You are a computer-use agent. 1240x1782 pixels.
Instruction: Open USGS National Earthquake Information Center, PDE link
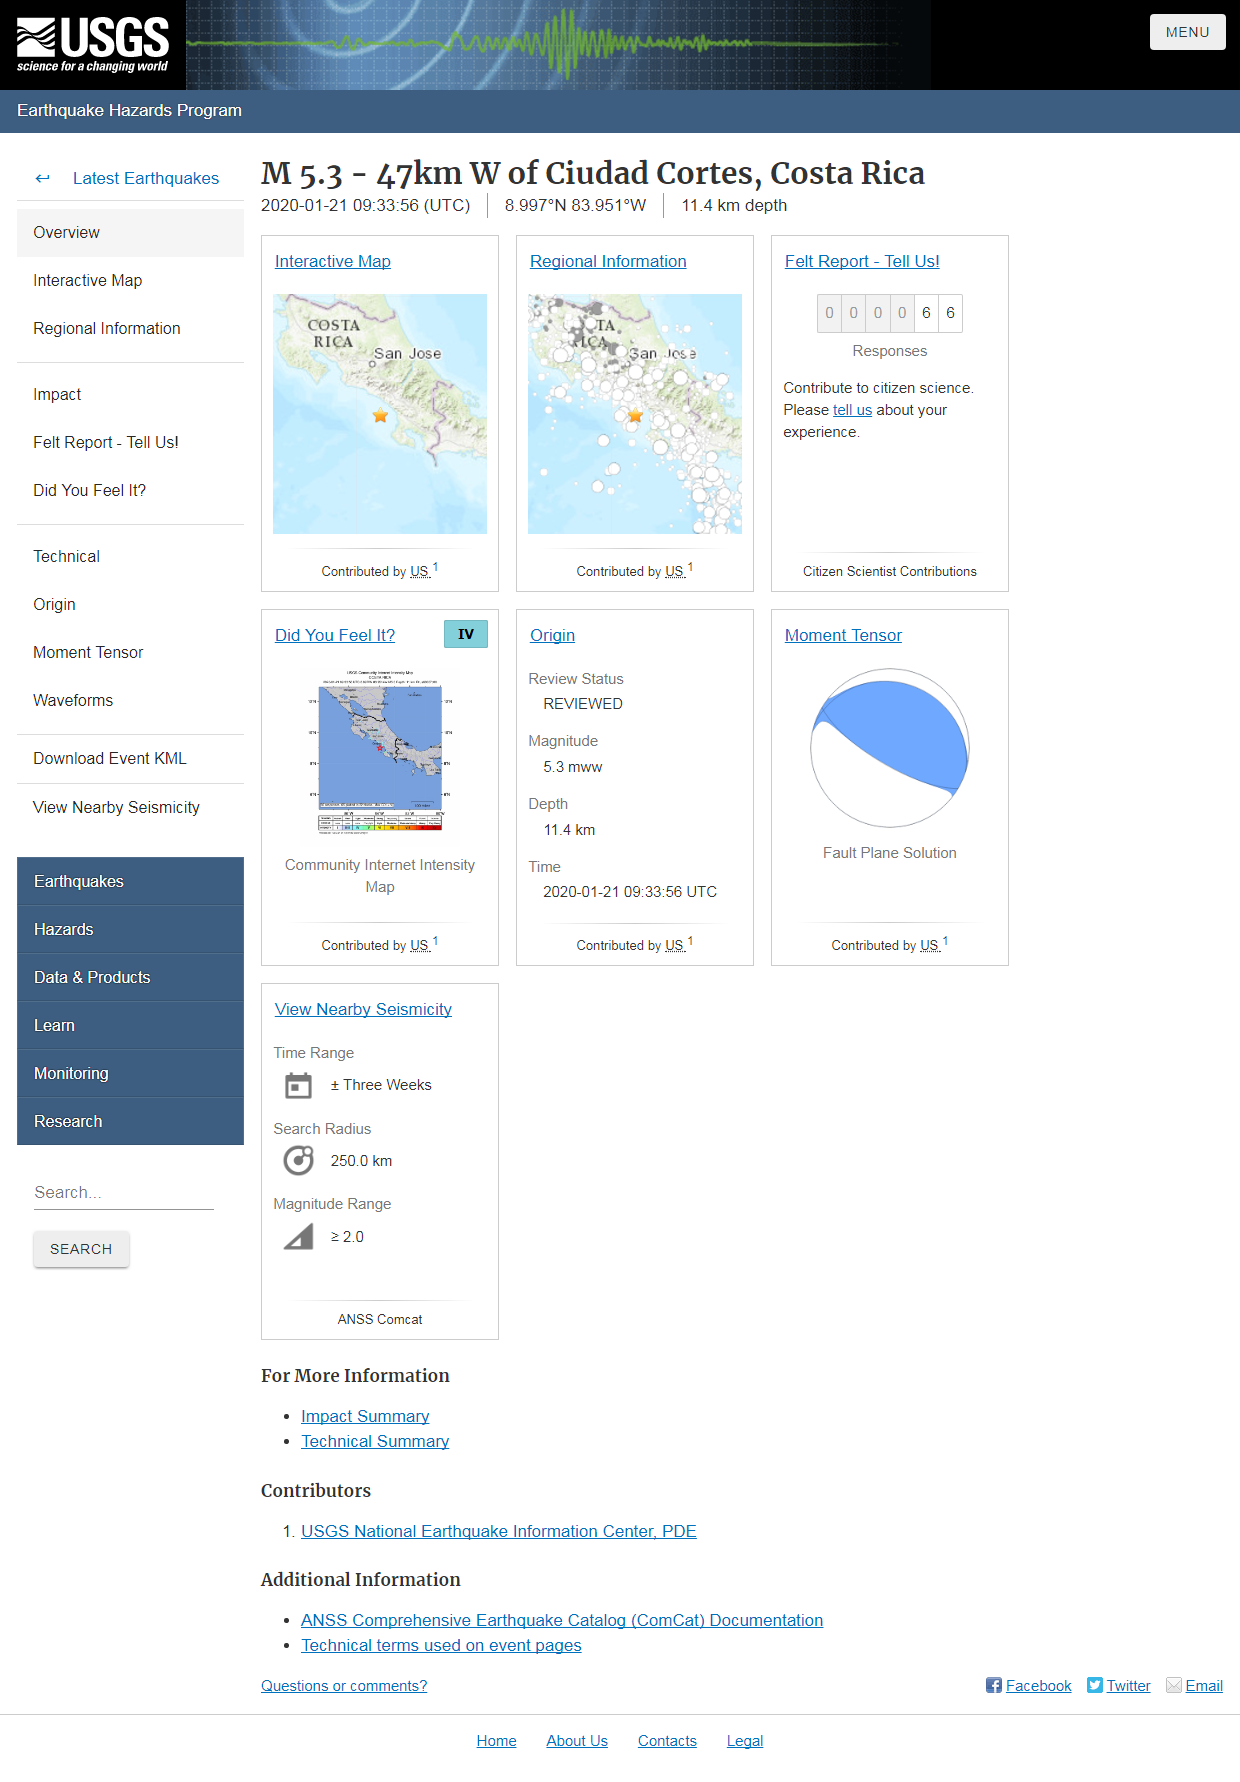click(x=499, y=1531)
